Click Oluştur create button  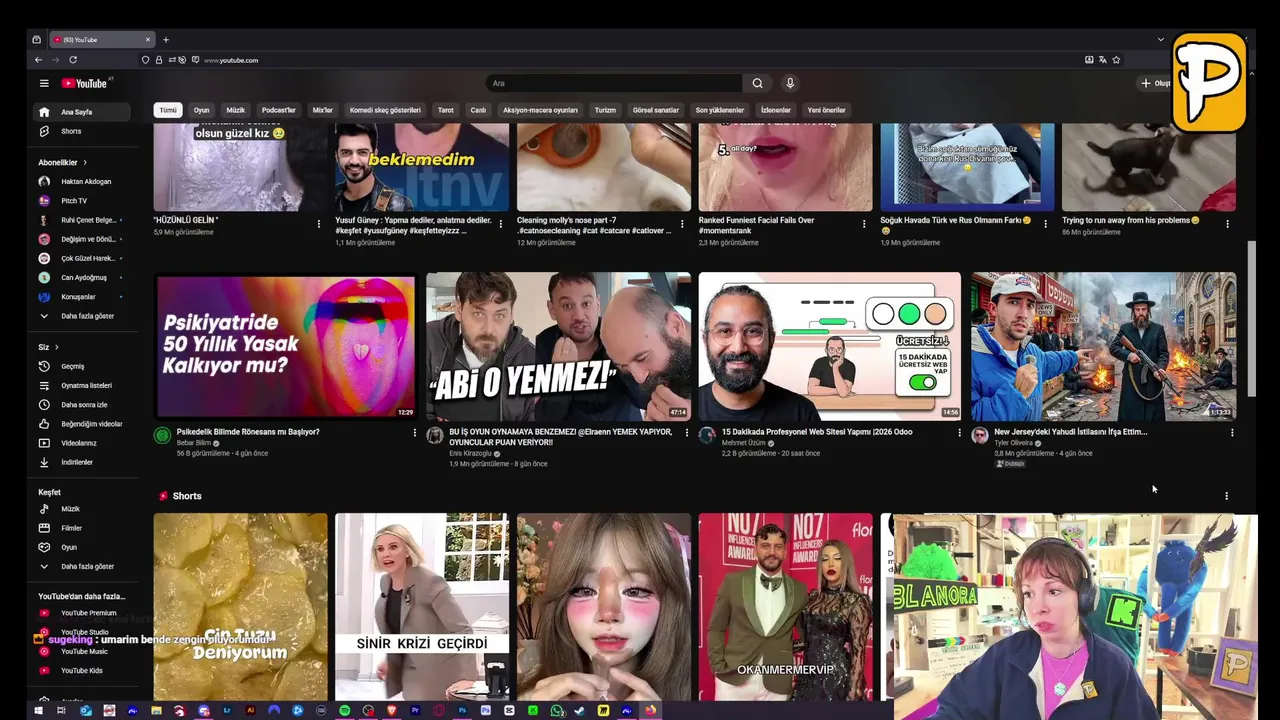coord(1156,83)
